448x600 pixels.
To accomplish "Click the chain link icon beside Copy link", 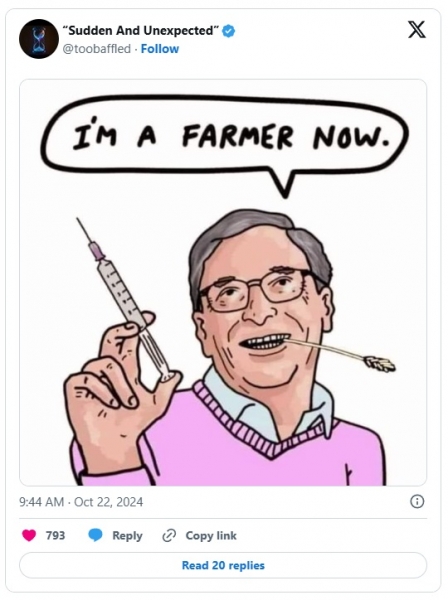I will tap(169, 536).
